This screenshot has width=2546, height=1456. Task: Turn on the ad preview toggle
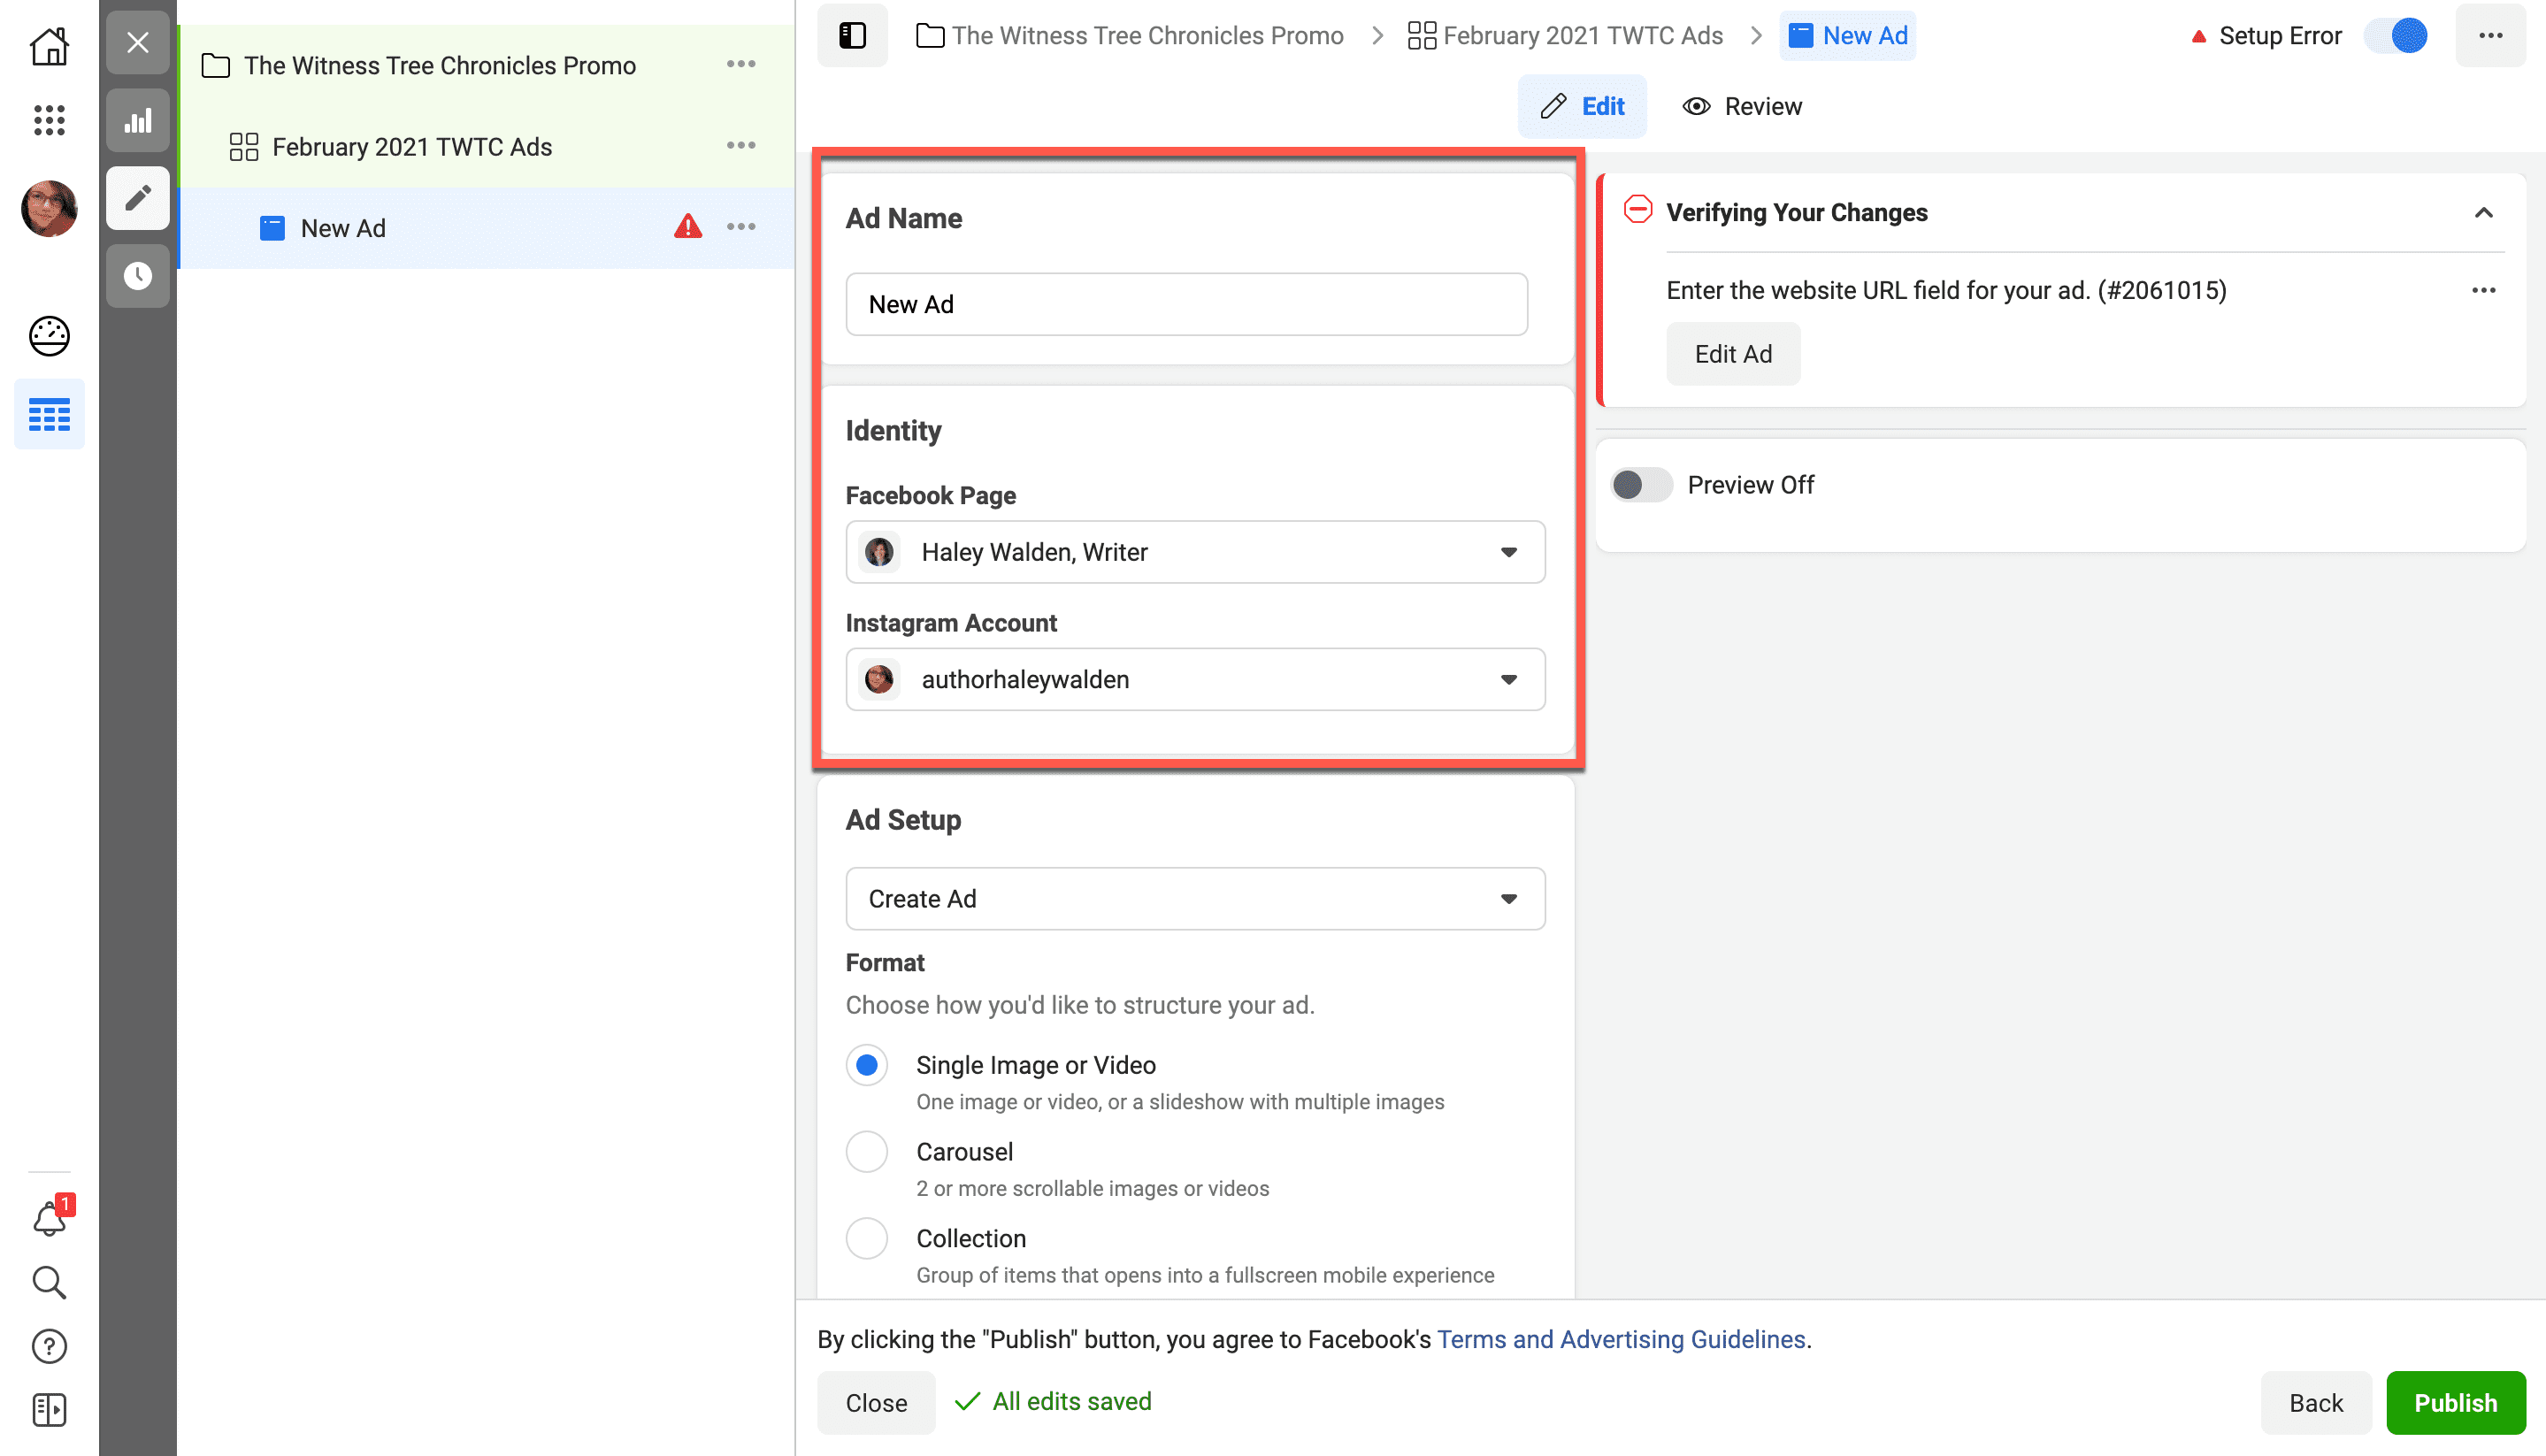1640,485
